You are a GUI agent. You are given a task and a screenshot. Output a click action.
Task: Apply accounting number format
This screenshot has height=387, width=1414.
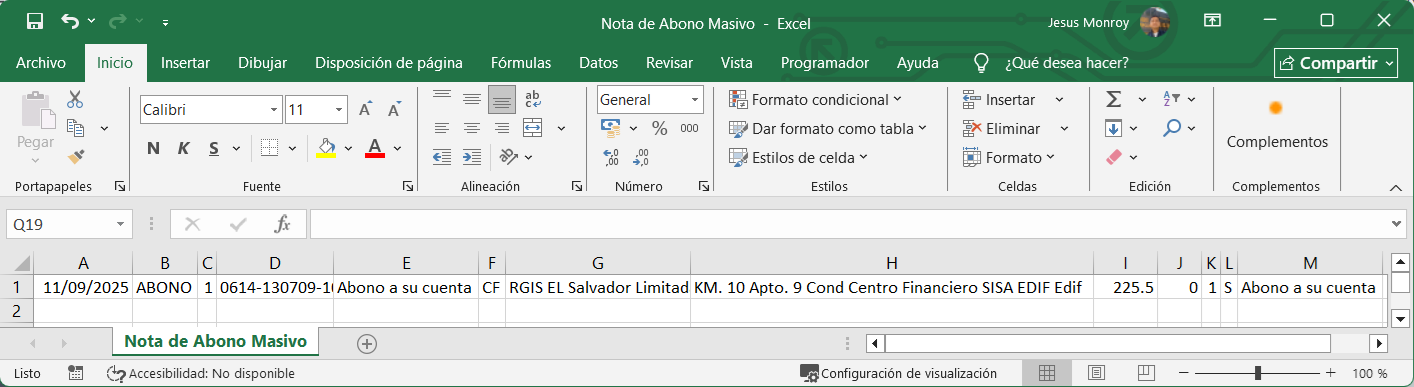click(x=611, y=128)
